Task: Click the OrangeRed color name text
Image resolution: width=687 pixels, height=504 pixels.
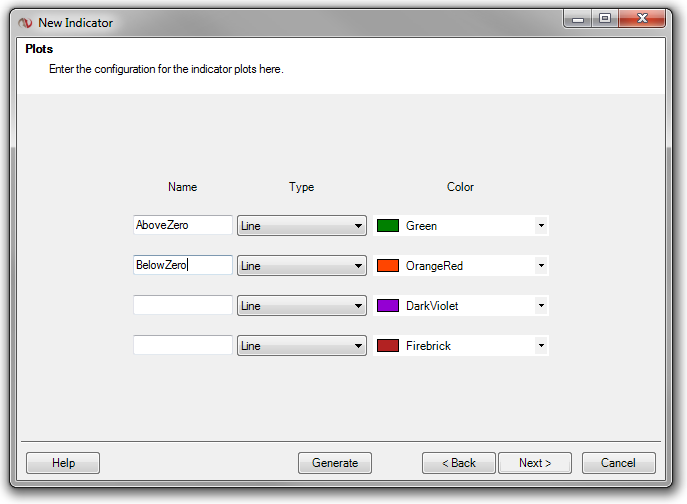Action: 434,266
